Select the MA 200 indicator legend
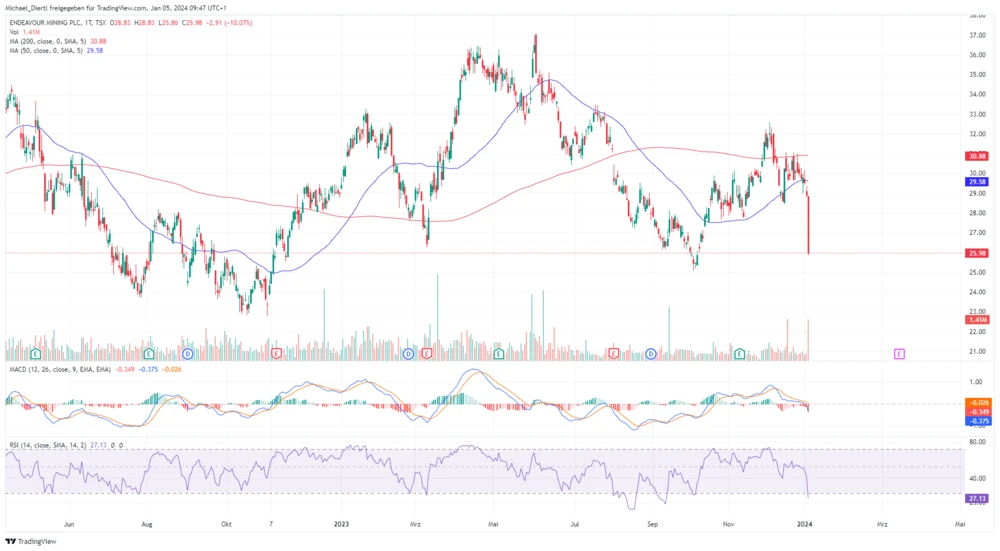Screen dimensions: 1000x551 (52, 39)
